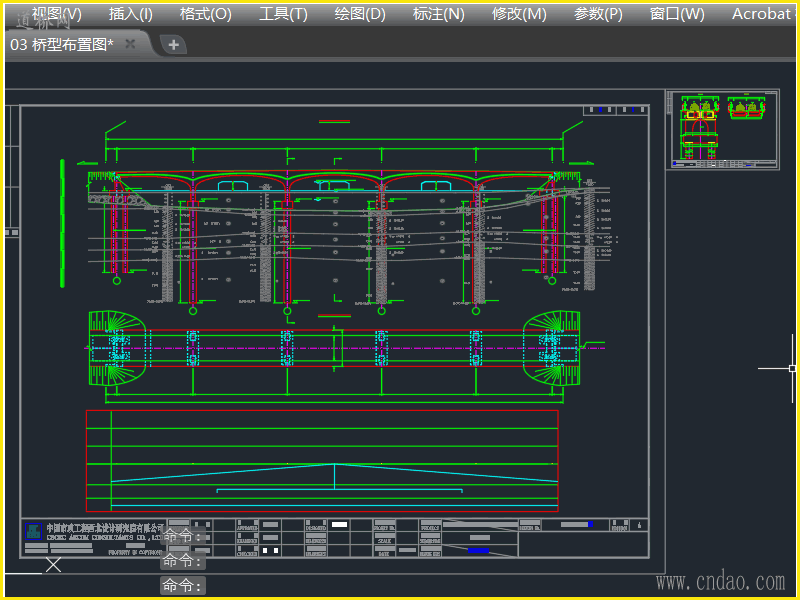800x600 pixels.
Task: Open the 修改(M) modify menu
Action: tap(519, 14)
